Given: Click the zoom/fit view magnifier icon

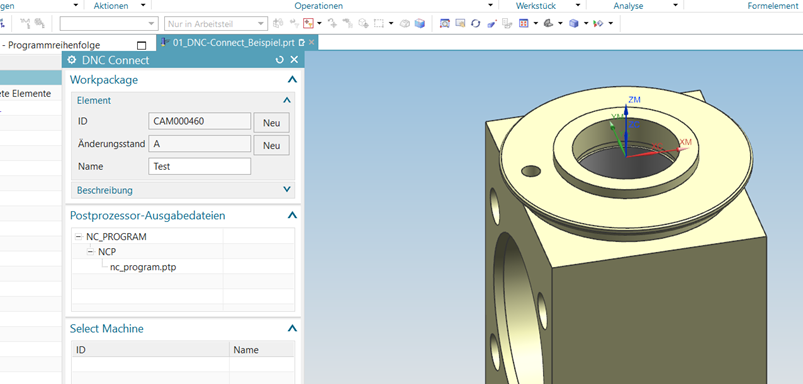Looking at the screenshot, I should point(445,23).
